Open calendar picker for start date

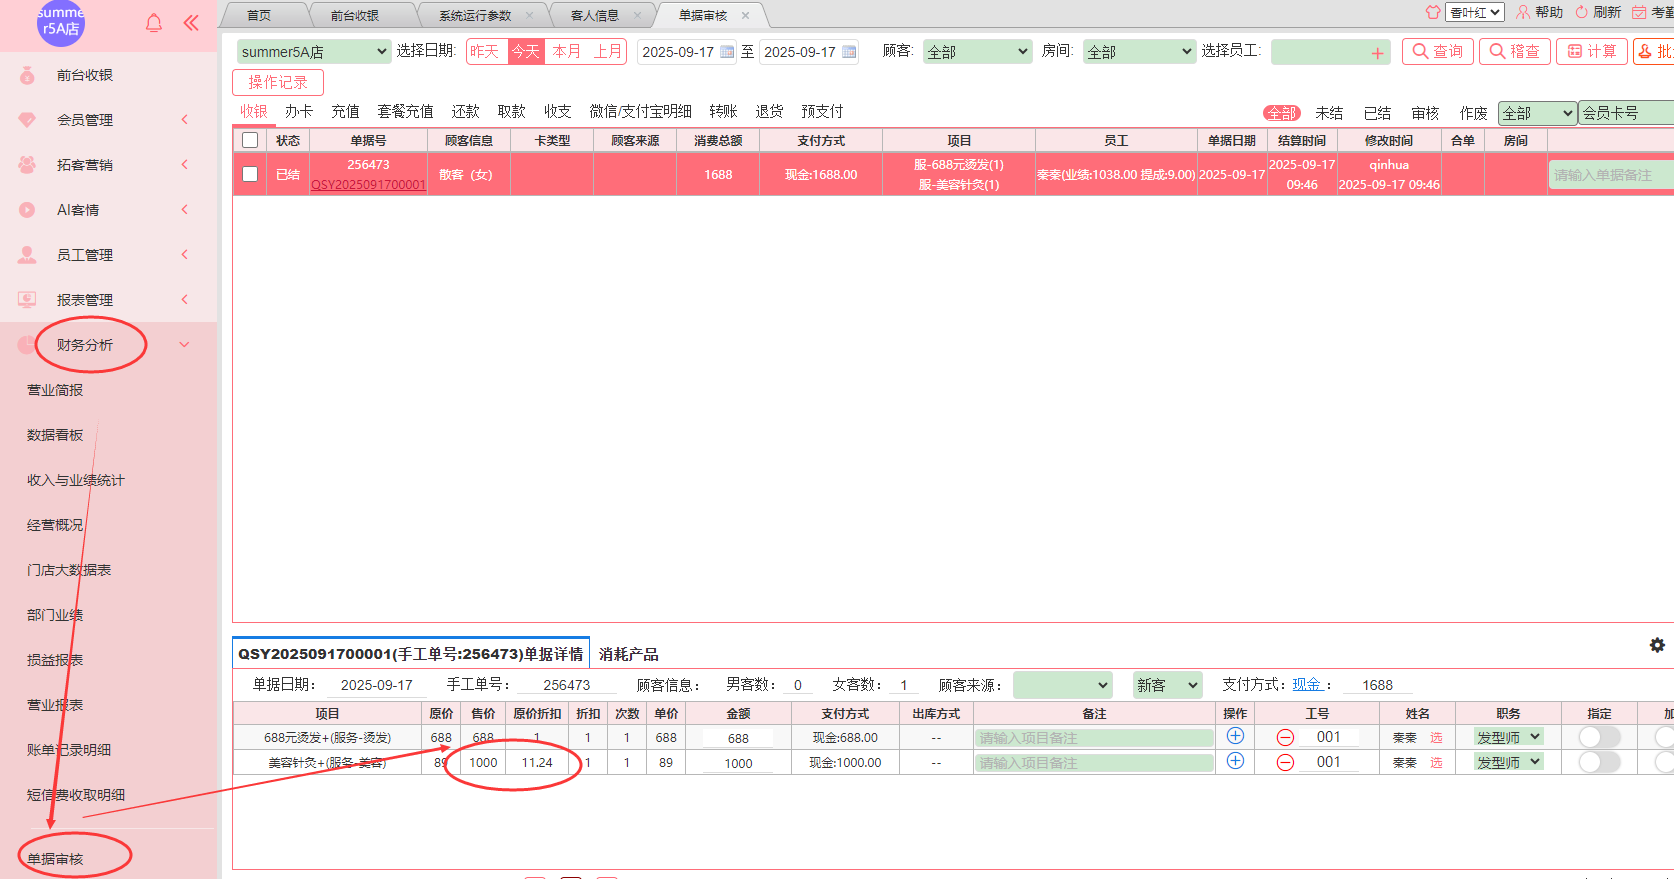pyautogui.click(x=727, y=52)
